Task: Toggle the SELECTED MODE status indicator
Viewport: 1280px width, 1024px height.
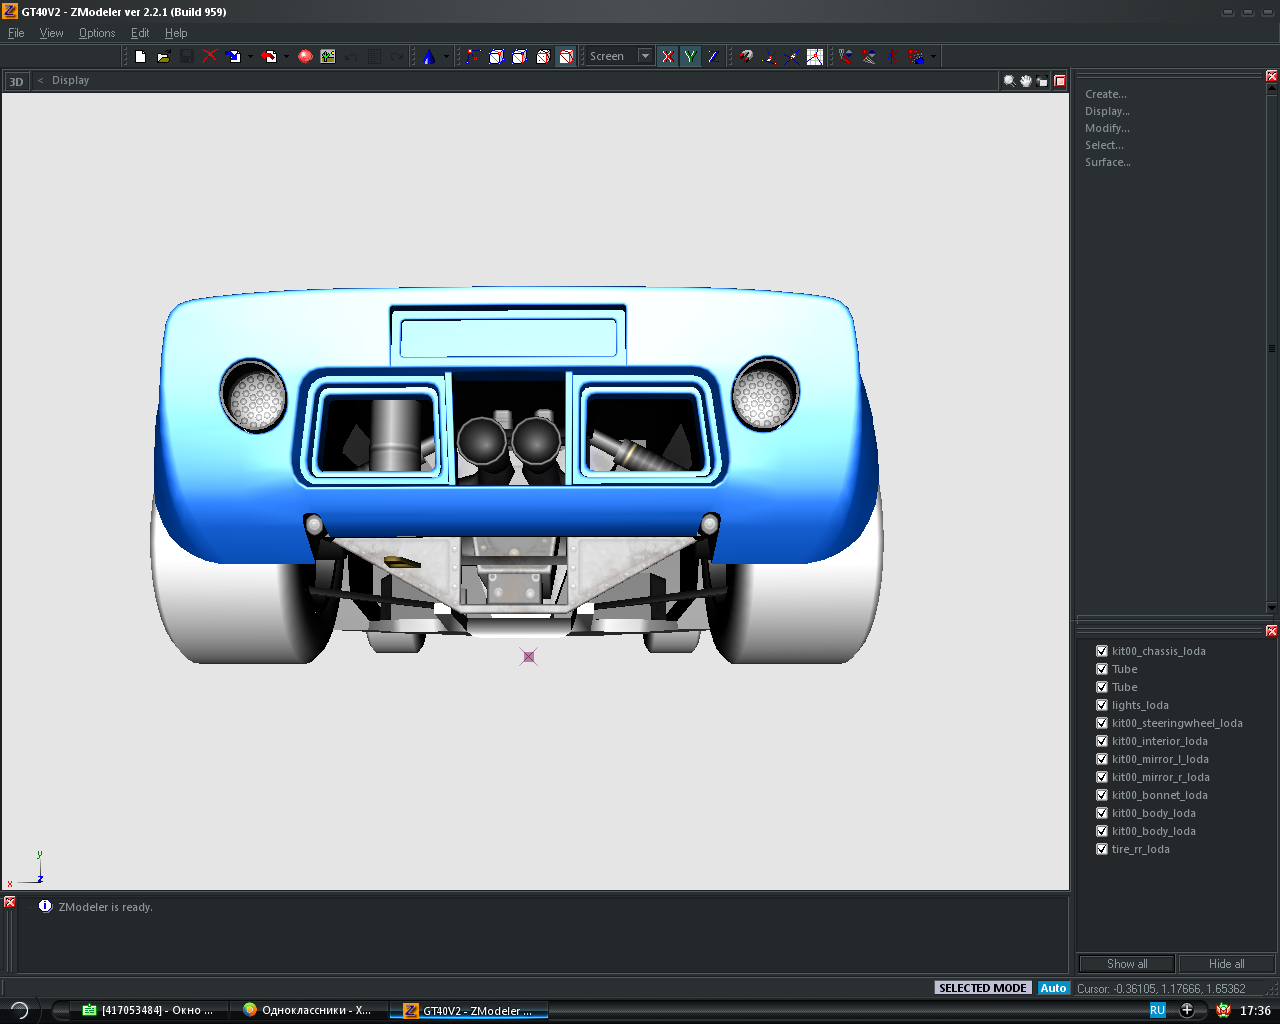Action: tap(983, 988)
